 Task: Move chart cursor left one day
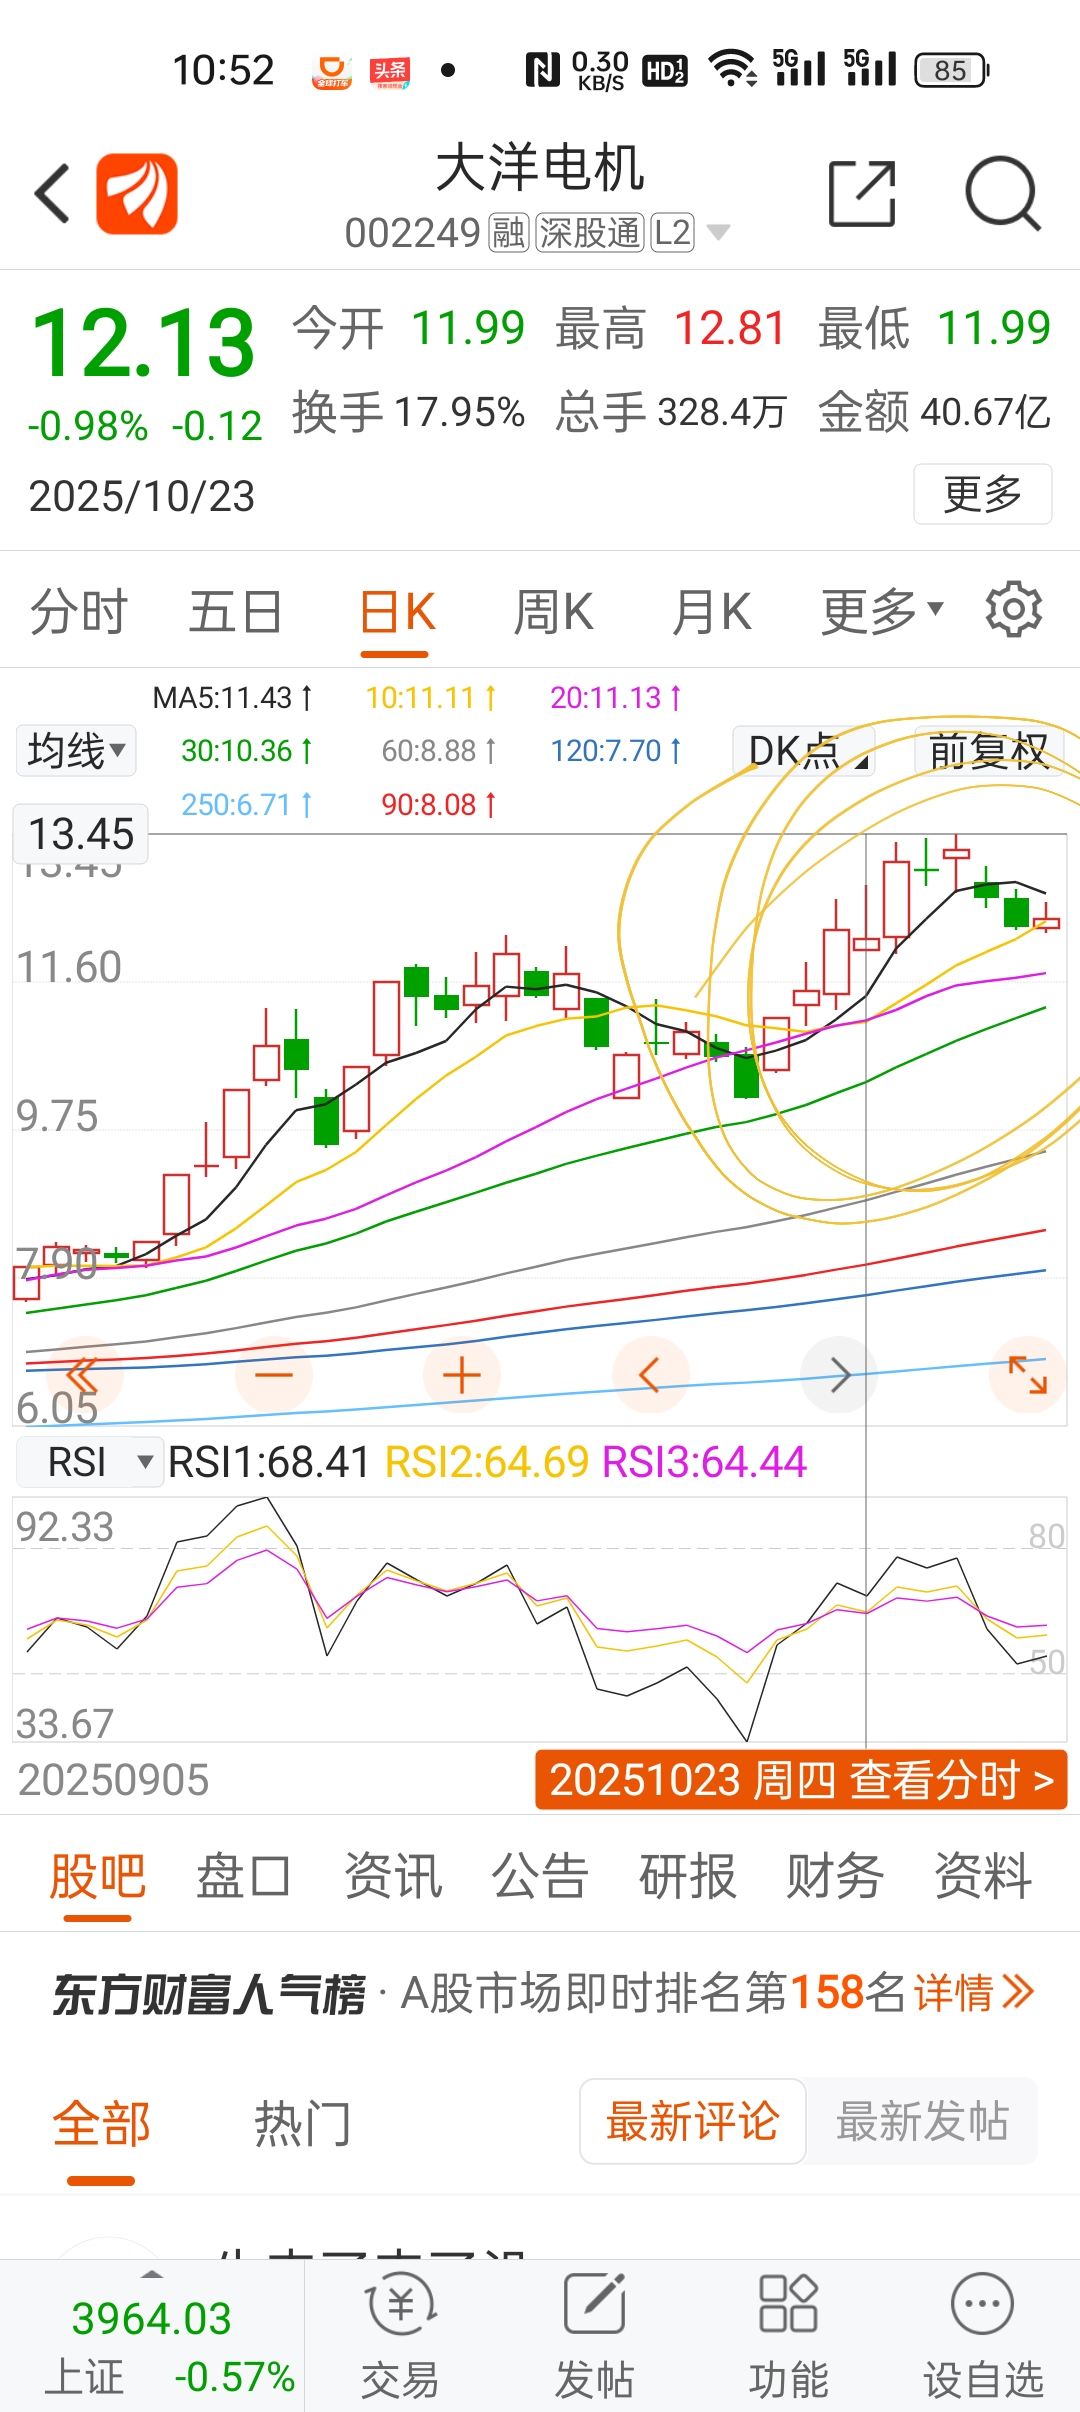click(650, 1375)
